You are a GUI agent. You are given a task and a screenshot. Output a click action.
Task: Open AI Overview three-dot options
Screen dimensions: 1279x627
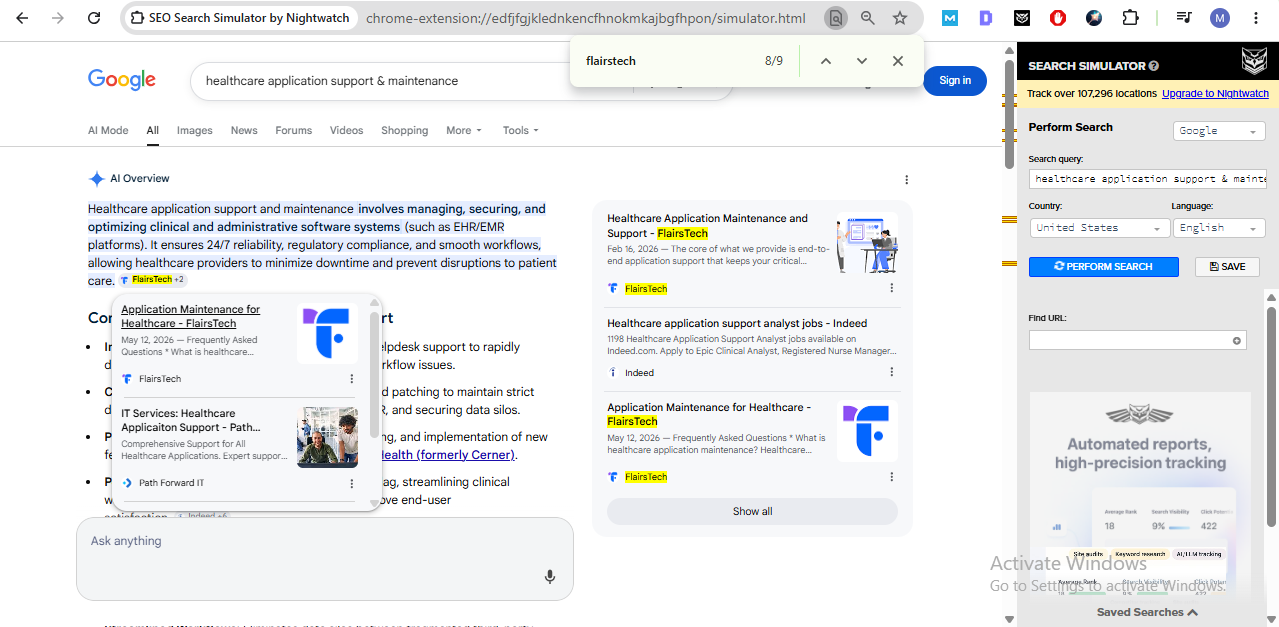[x=907, y=180]
